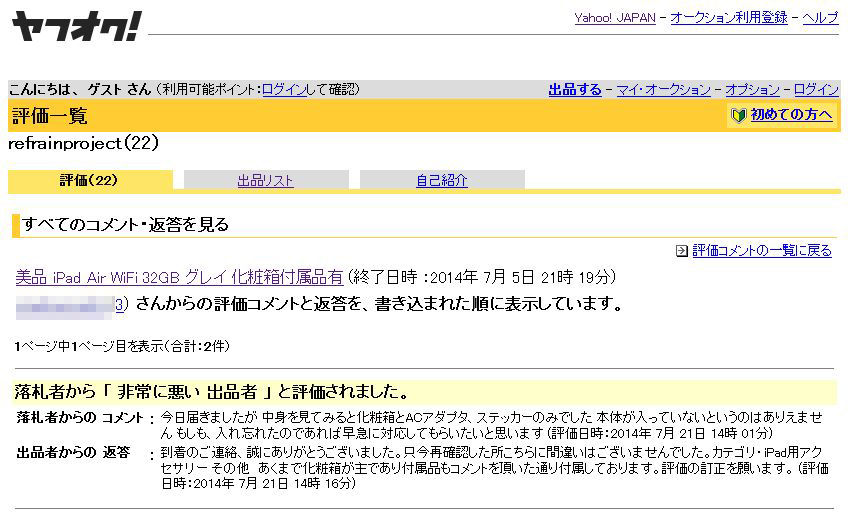Click the ログイン link in the top-right navigation bar

coord(816,89)
